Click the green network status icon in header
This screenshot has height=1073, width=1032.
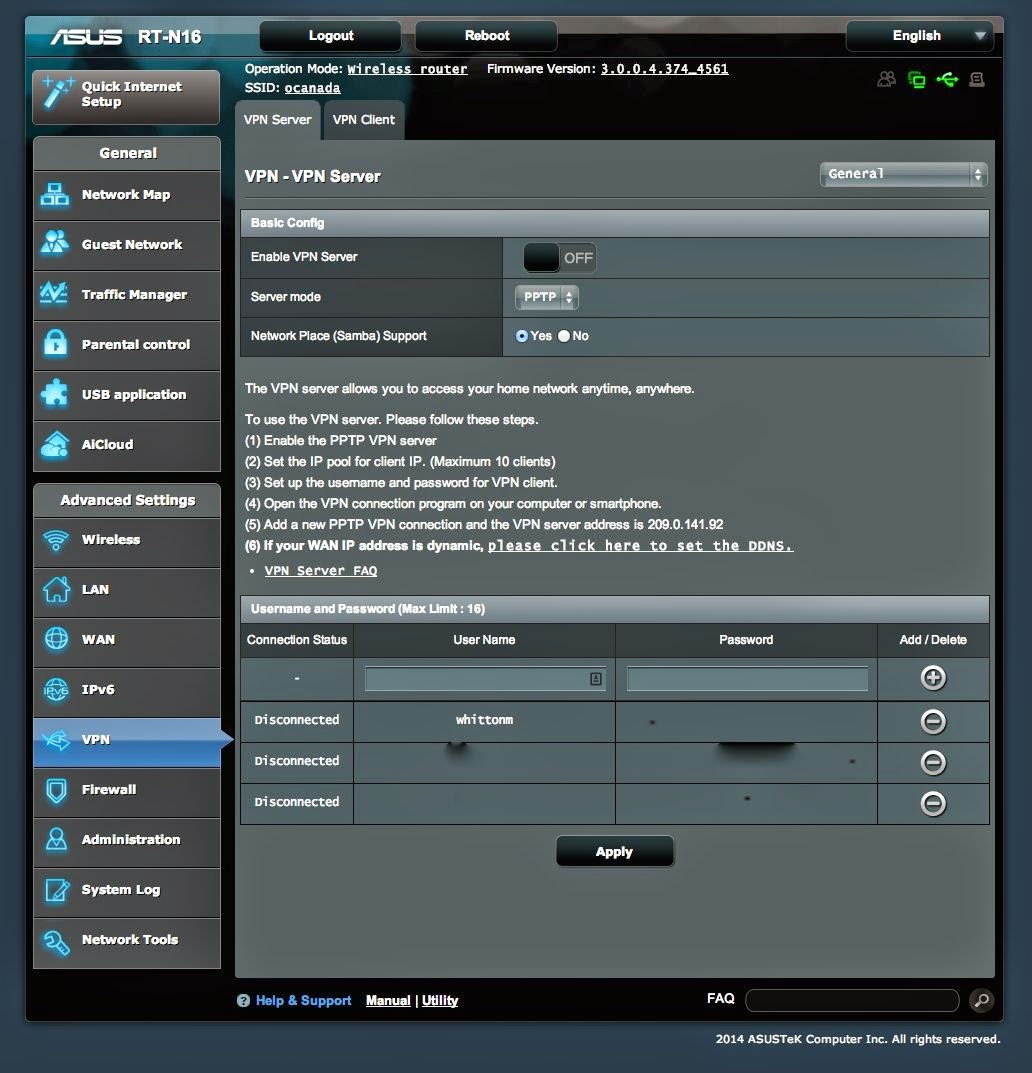point(916,79)
